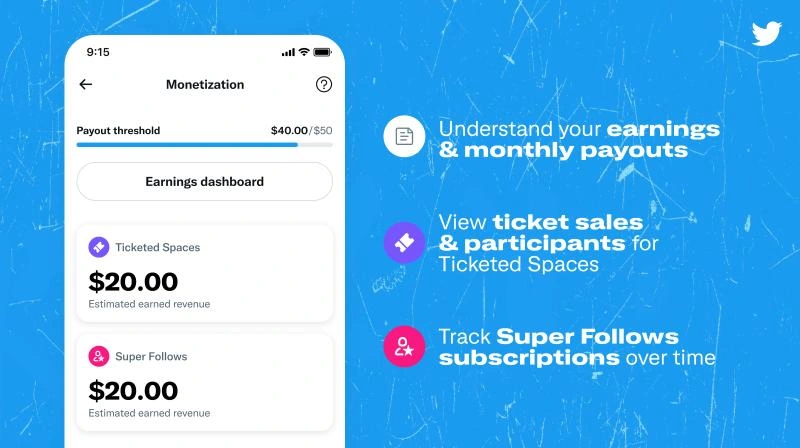Open the Super Follows revenue card
This screenshot has width=800, height=448.
point(204,382)
